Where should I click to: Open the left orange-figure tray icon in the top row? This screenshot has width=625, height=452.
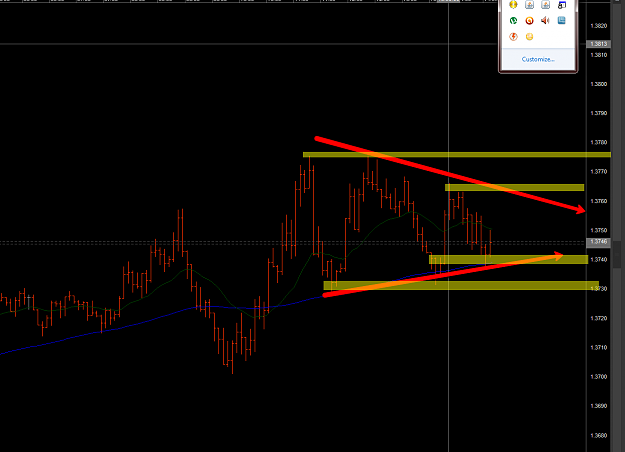[529, 5]
